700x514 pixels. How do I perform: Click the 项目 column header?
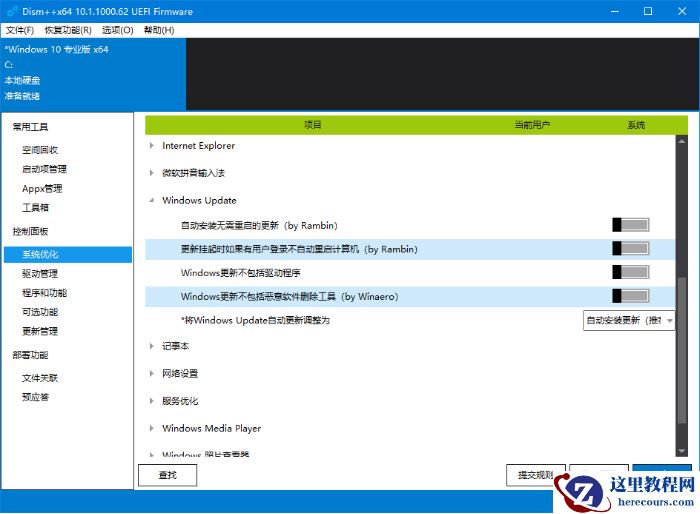(312, 125)
